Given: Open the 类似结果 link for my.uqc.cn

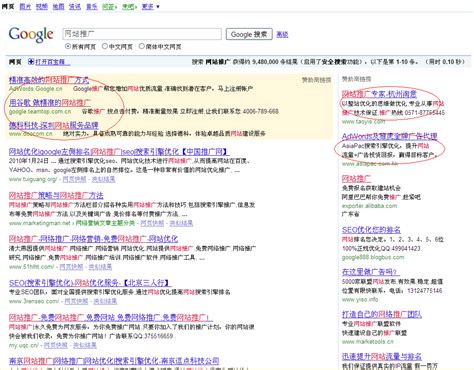Looking at the screenshot, I should point(85,345).
